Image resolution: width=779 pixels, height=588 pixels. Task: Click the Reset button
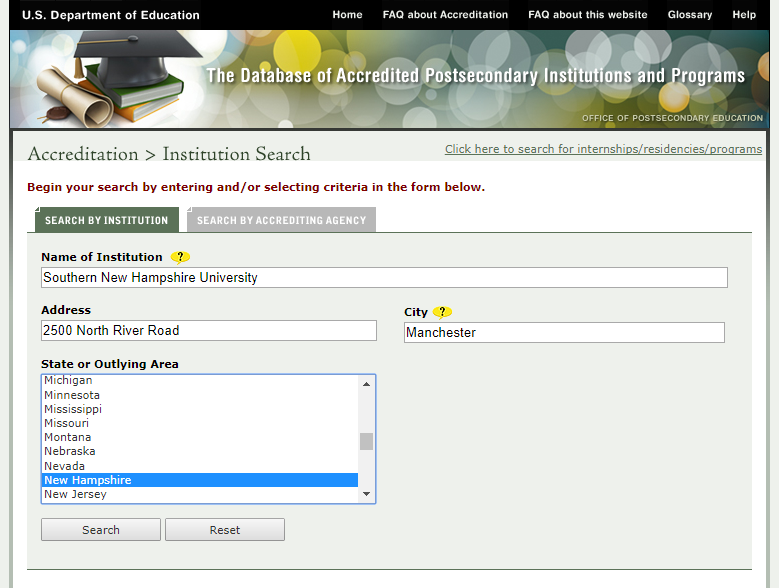[x=225, y=530]
